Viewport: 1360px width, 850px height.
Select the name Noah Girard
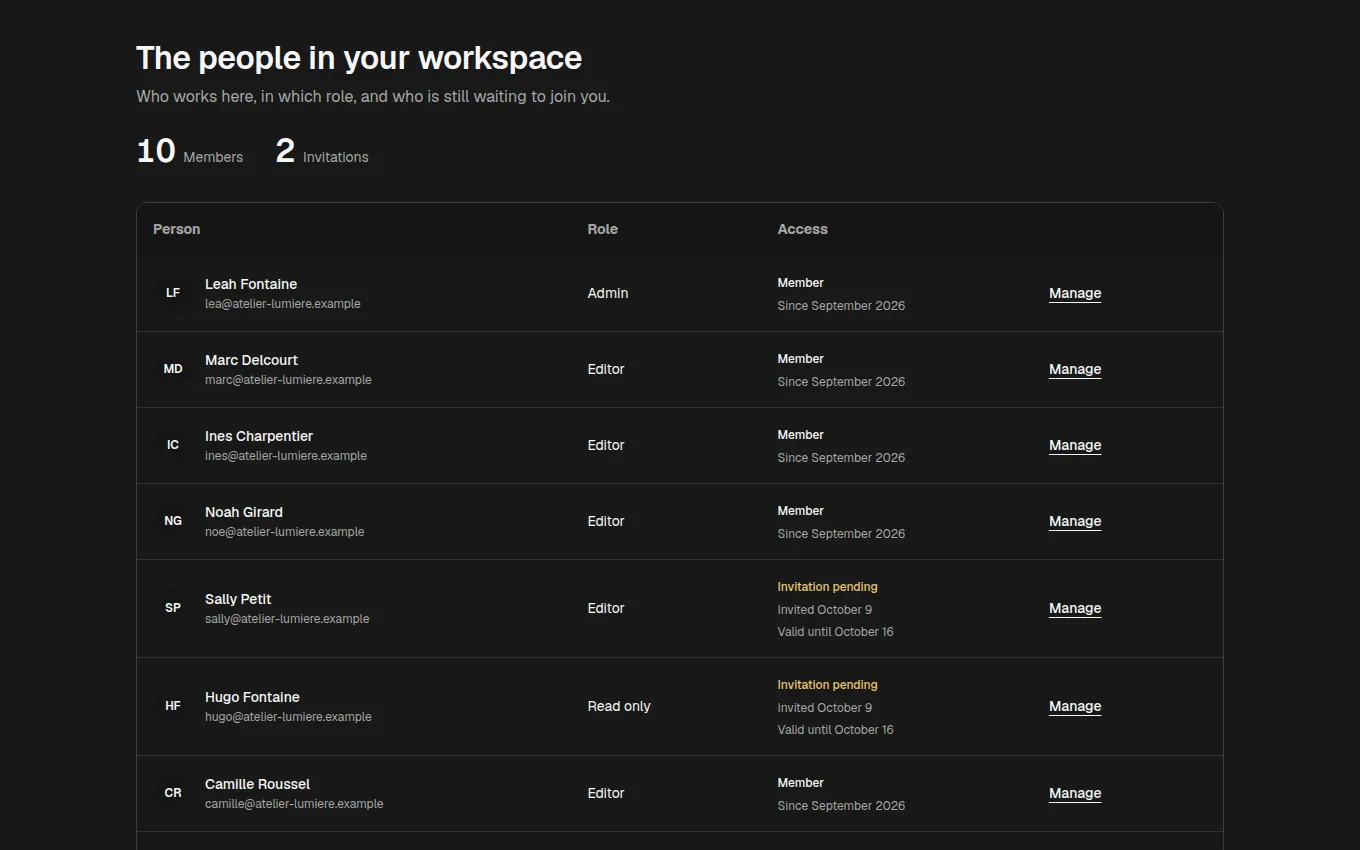pos(244,512)
